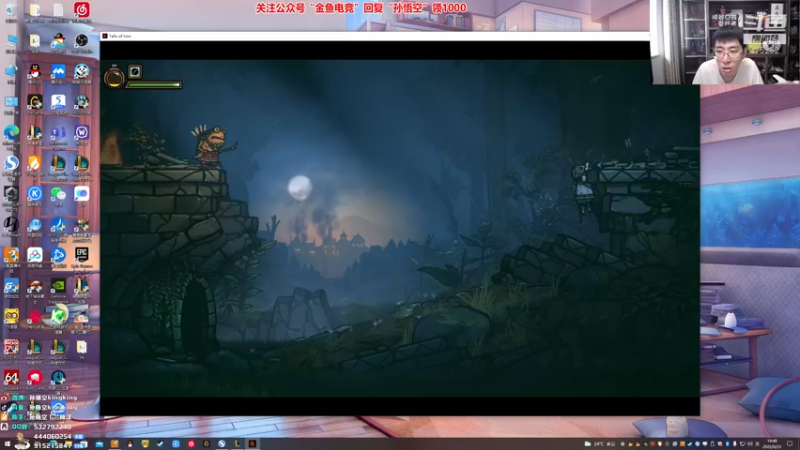Open the notification center icon
Image resolution: width=800 pixels, height=450 pixels.
[790, 444]
